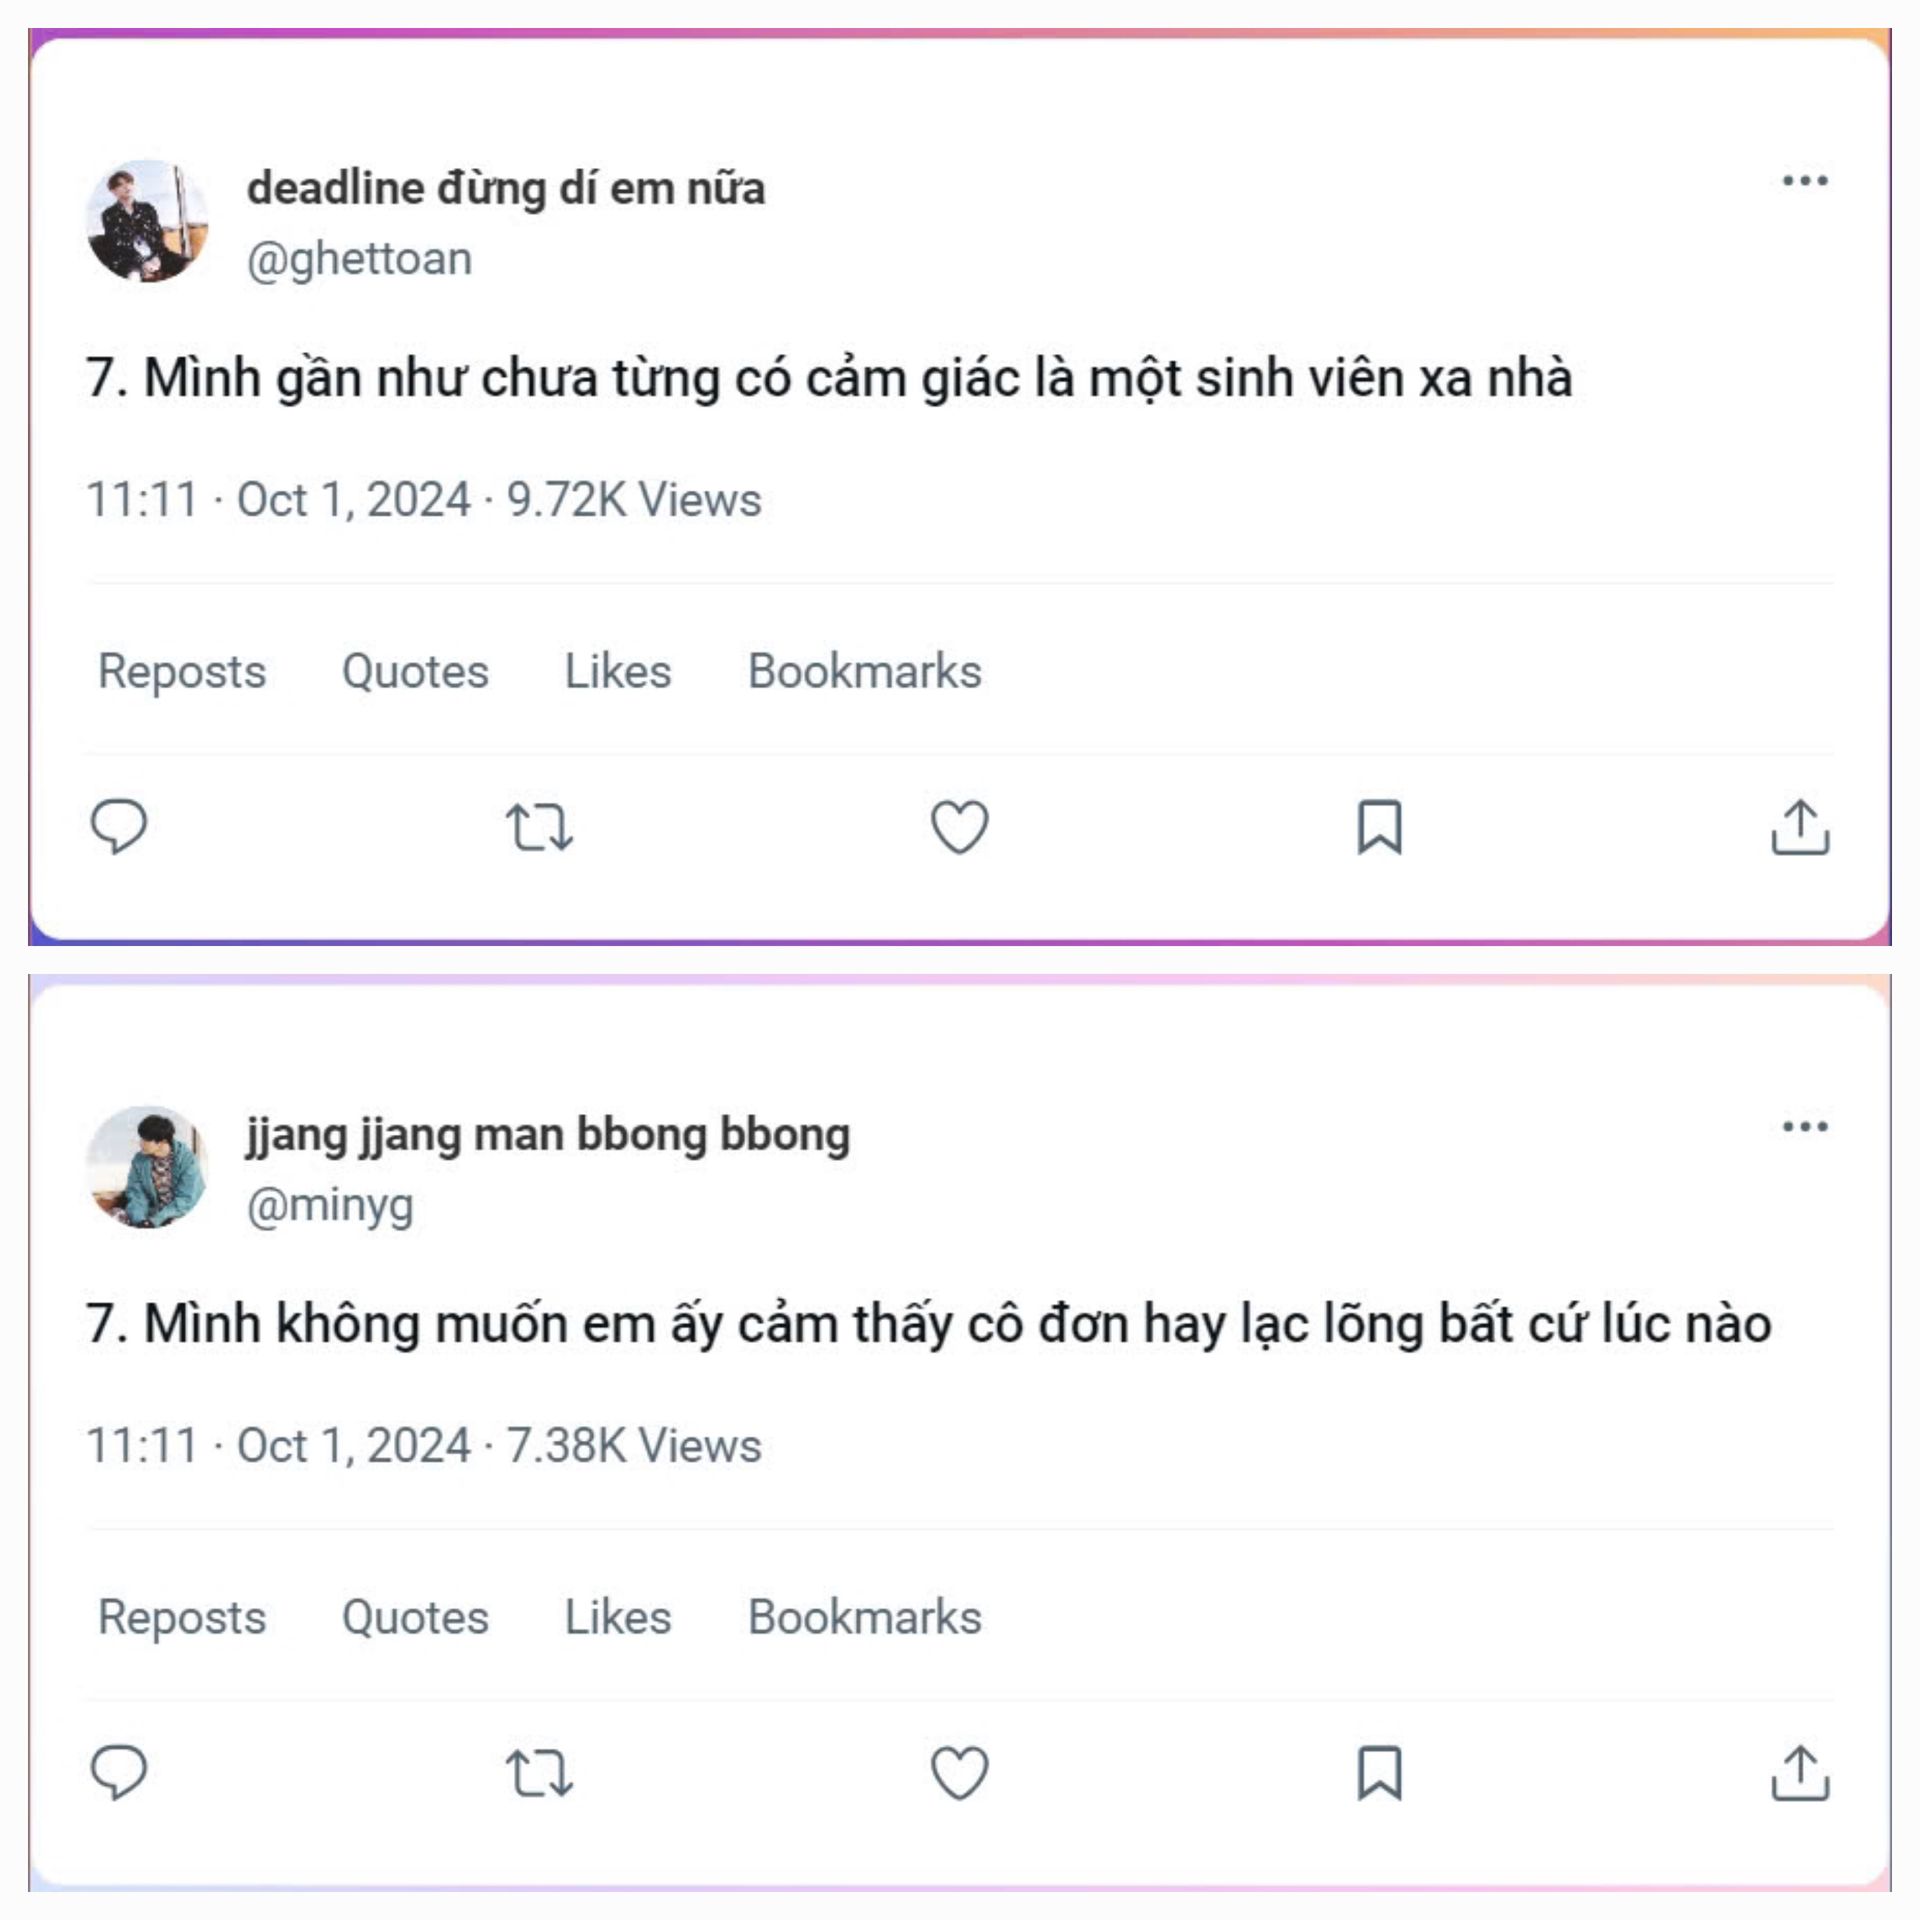Bookmark the @ghettoan tweet
This screenshot has height=1920, width=1920.
coord(1379,827)
